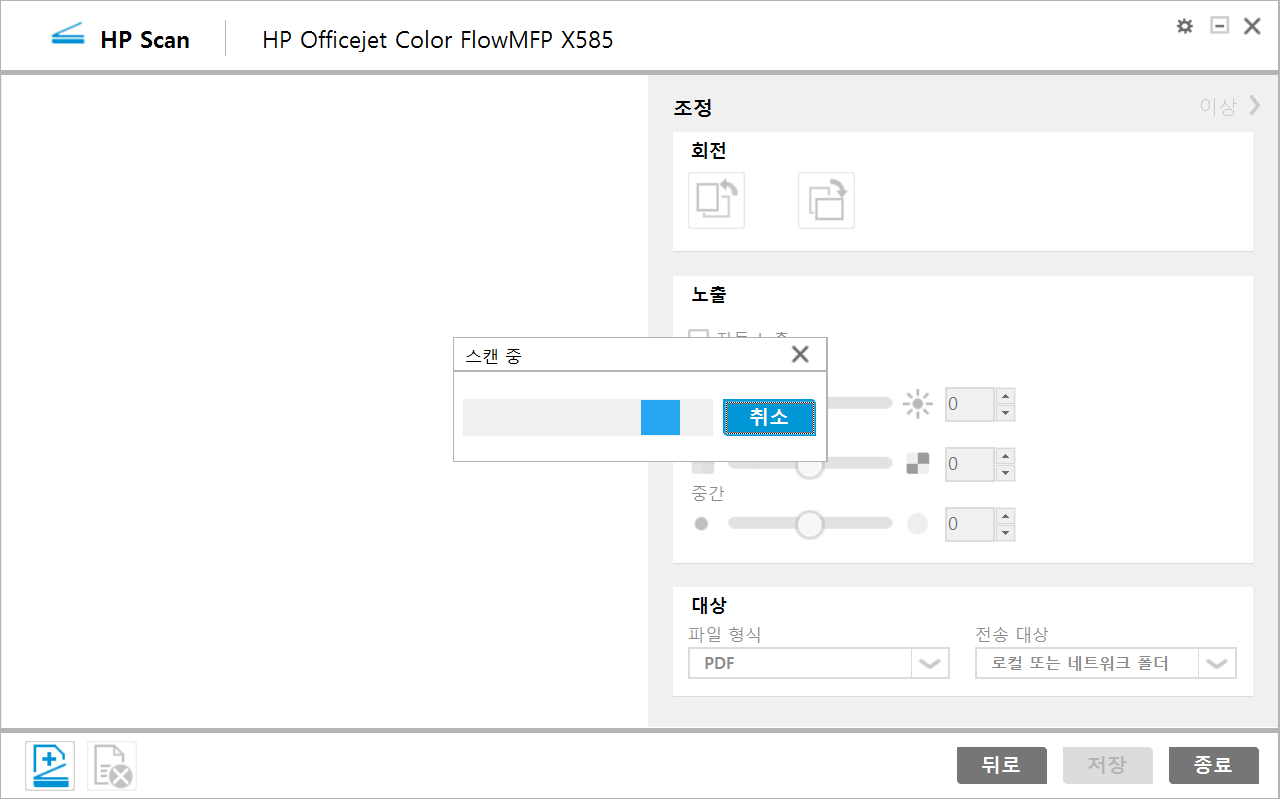Viewport: 1280px width, 799px height.
Task: Click the HP Officejet Color FlowMFP X585 title
Action: click(x=438, y=40)
